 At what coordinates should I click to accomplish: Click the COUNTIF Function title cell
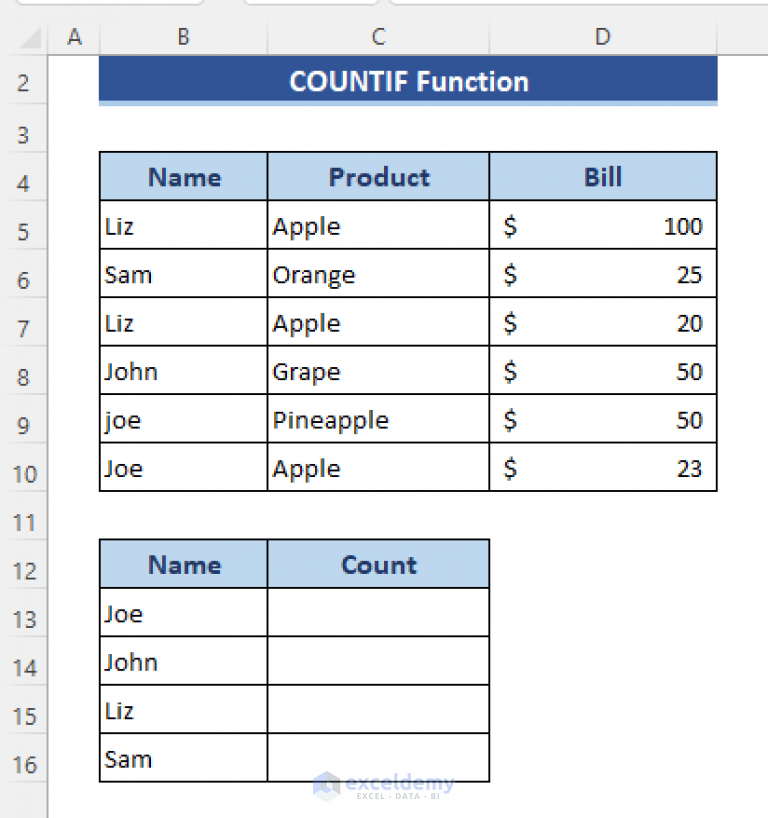click(408, 81)
